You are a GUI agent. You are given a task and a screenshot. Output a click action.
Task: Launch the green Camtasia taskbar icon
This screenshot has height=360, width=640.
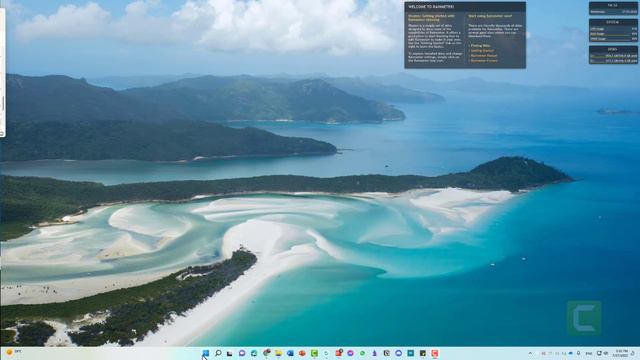(x=314, y=353)
